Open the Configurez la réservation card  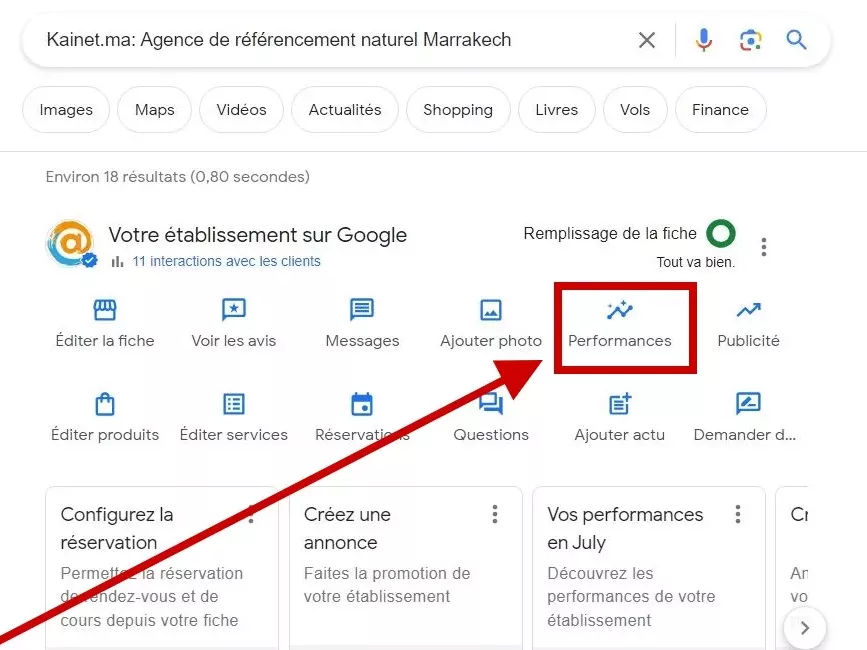click(x=162, y=568)
